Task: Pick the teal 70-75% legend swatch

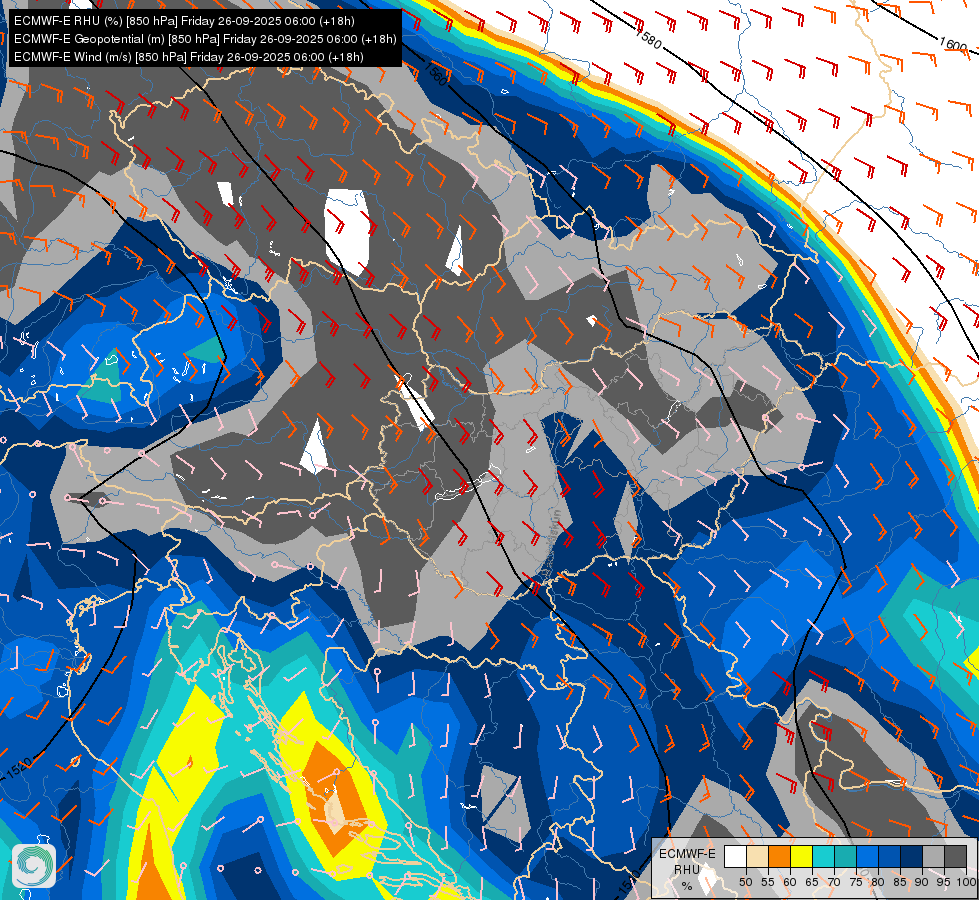Action: tap(846, 856)
